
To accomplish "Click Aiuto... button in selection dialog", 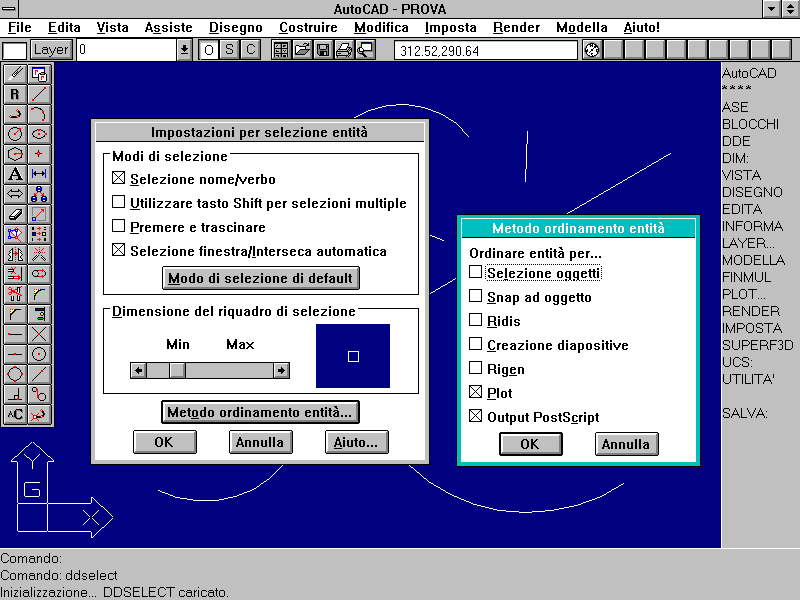I will [x=357, y=442].
